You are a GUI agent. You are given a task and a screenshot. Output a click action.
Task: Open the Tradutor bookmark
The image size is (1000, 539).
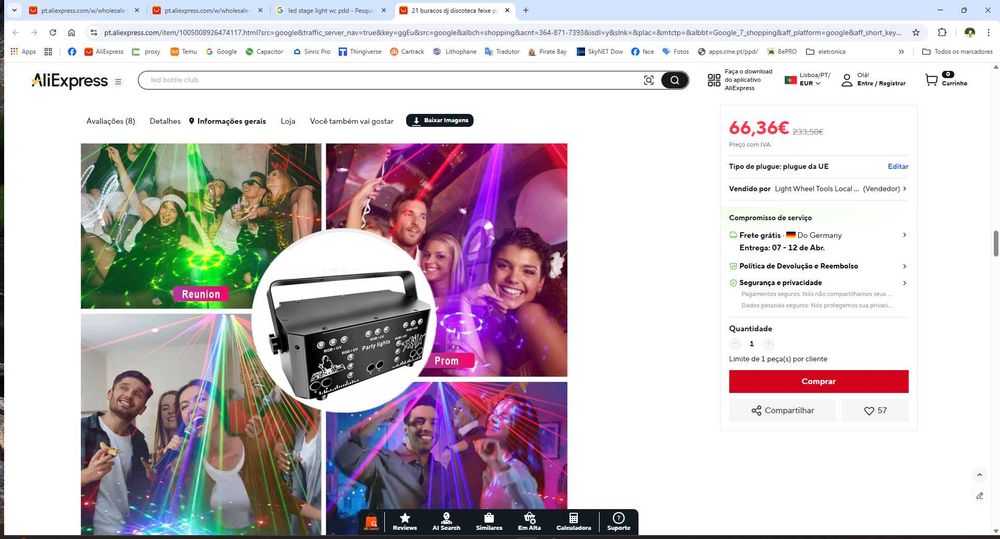tap(502, 52)
